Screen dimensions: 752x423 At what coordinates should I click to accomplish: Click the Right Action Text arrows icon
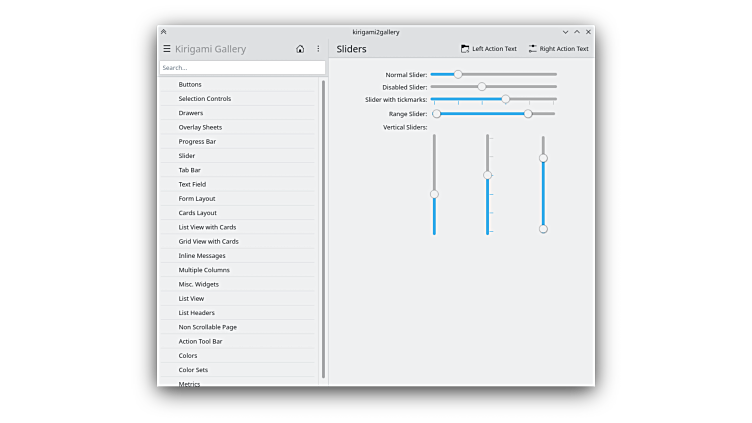click(533, 49)
